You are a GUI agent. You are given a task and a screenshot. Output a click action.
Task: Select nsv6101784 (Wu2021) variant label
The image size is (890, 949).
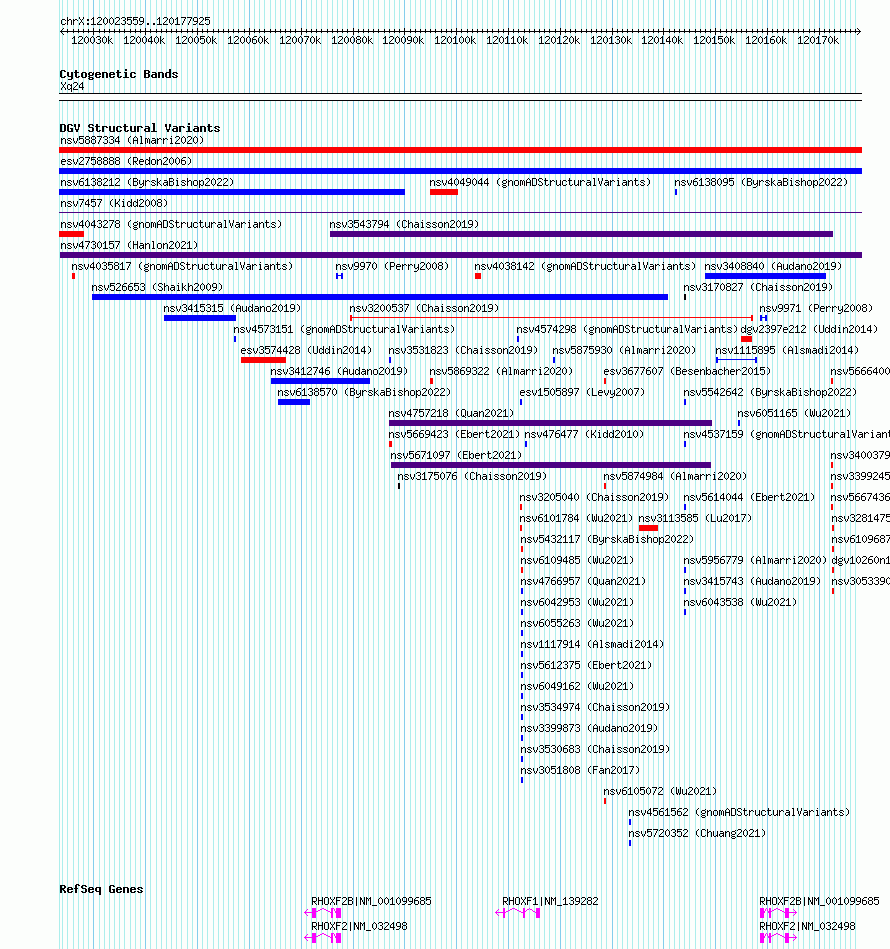pos(577,519)
